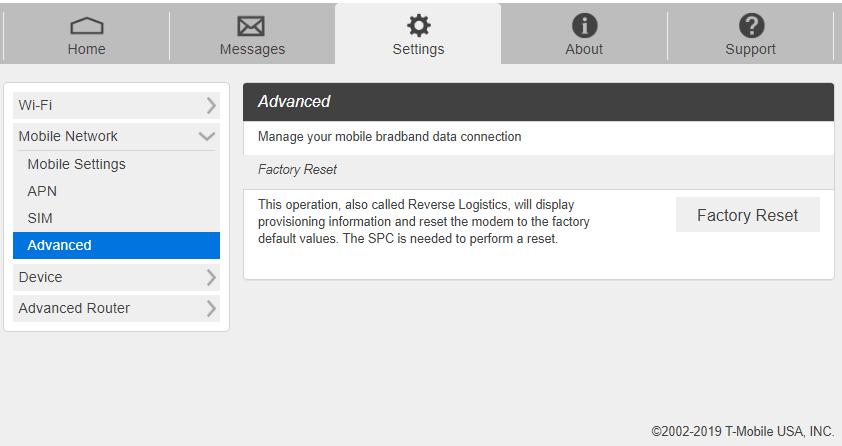Click the Messages envelope icon
The height and width of the screenshot is (446, 842).
coord(252,25)
